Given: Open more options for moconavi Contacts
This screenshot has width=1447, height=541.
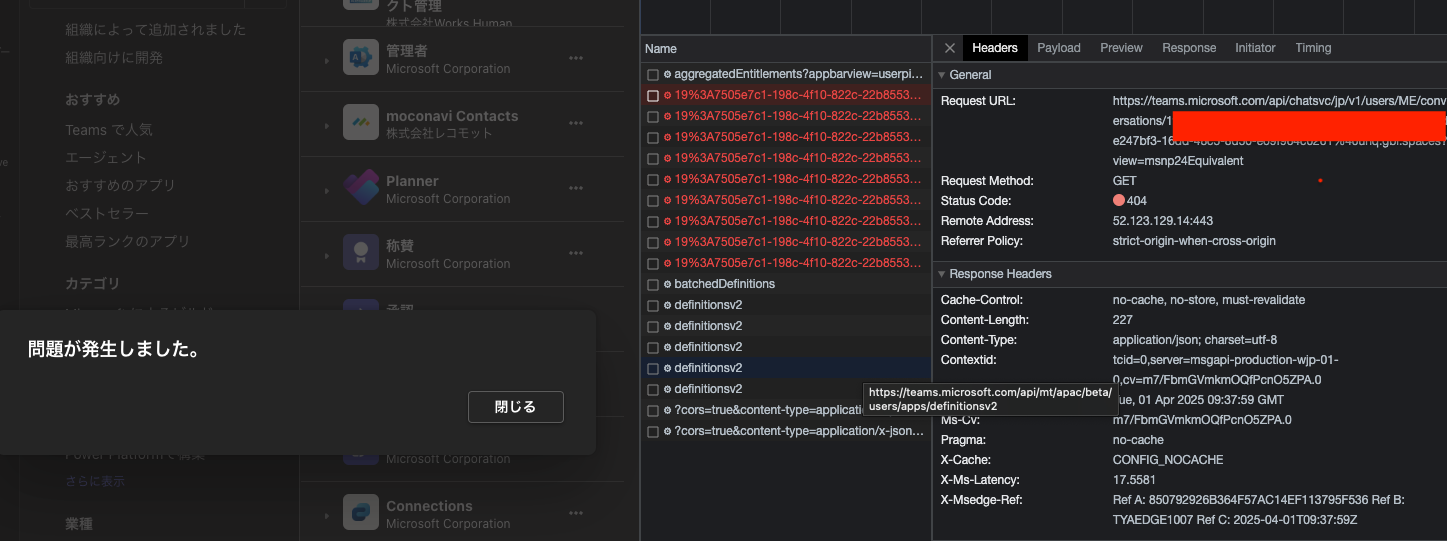Looking at the screenshot, I should pyautogui.click(x=576, y=124).
